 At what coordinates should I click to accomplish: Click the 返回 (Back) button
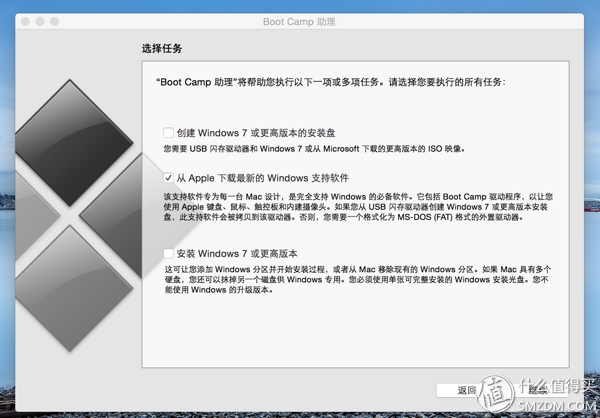[x=466, y=390]
